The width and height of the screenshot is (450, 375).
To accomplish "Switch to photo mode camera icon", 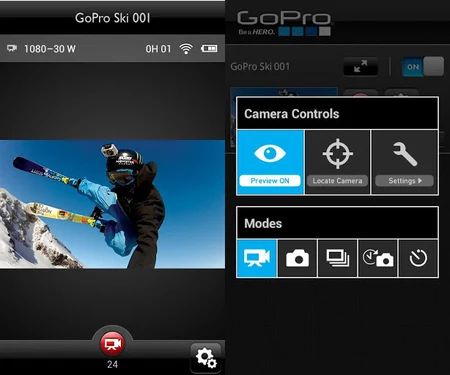I will (x=297, y=258).
